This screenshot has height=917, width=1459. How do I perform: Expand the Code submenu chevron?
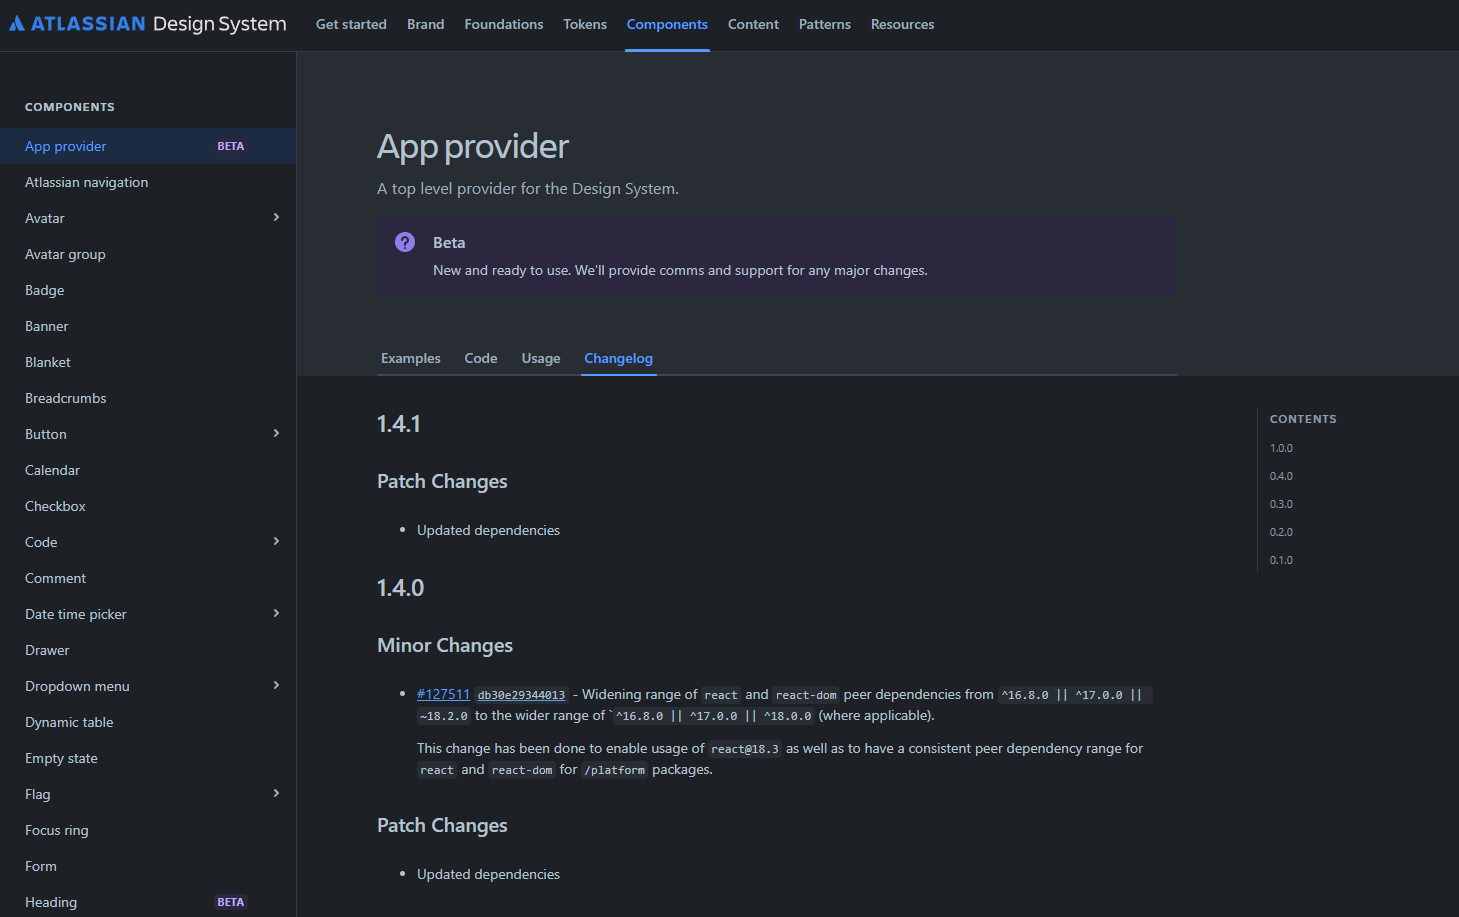coord(277,541)
